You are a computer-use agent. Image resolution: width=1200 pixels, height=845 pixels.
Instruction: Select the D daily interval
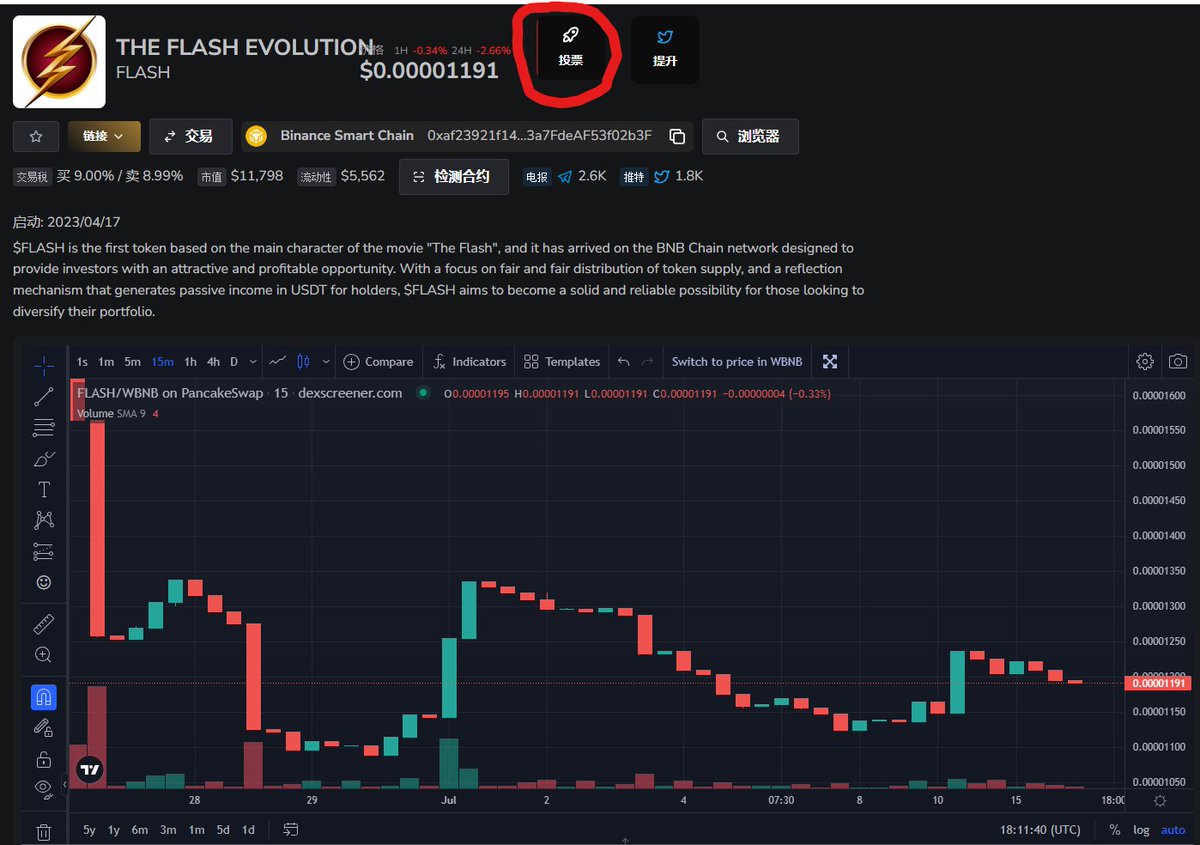[234, 362]
